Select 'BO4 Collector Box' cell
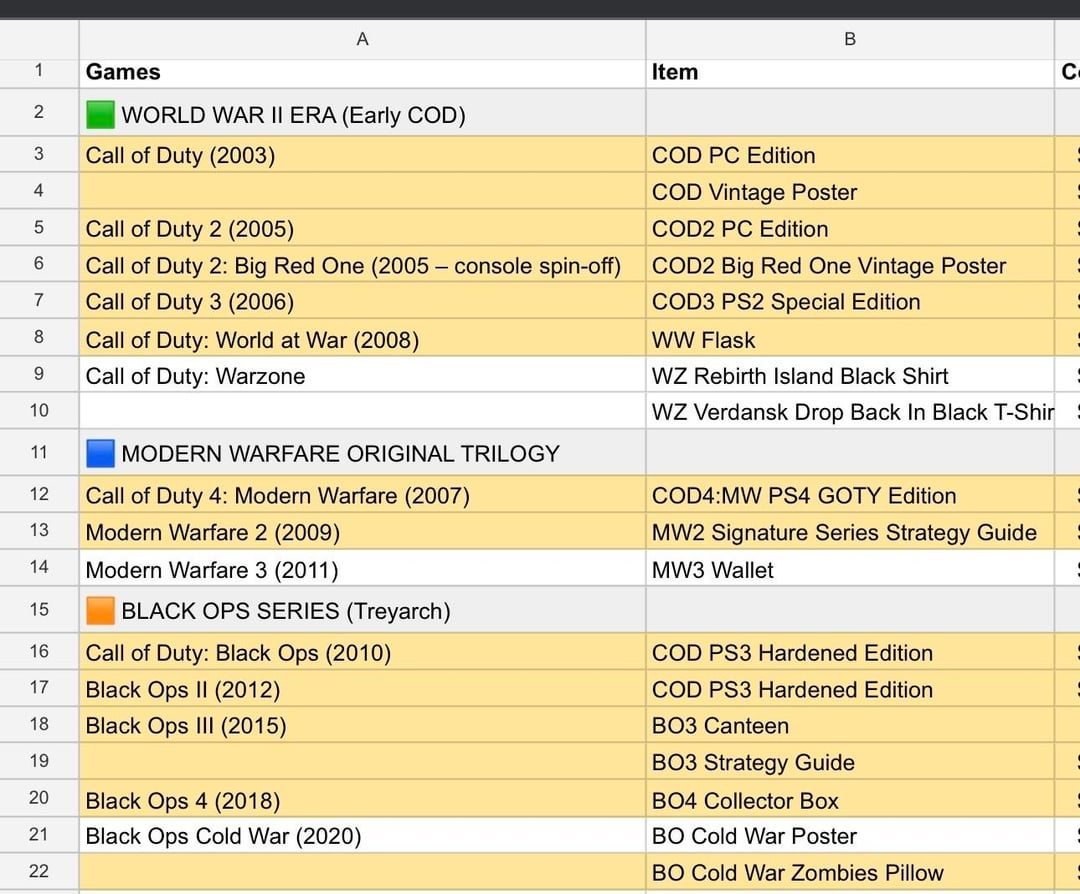The height and width of the screenshot is (894, 1080). point(850,800)
